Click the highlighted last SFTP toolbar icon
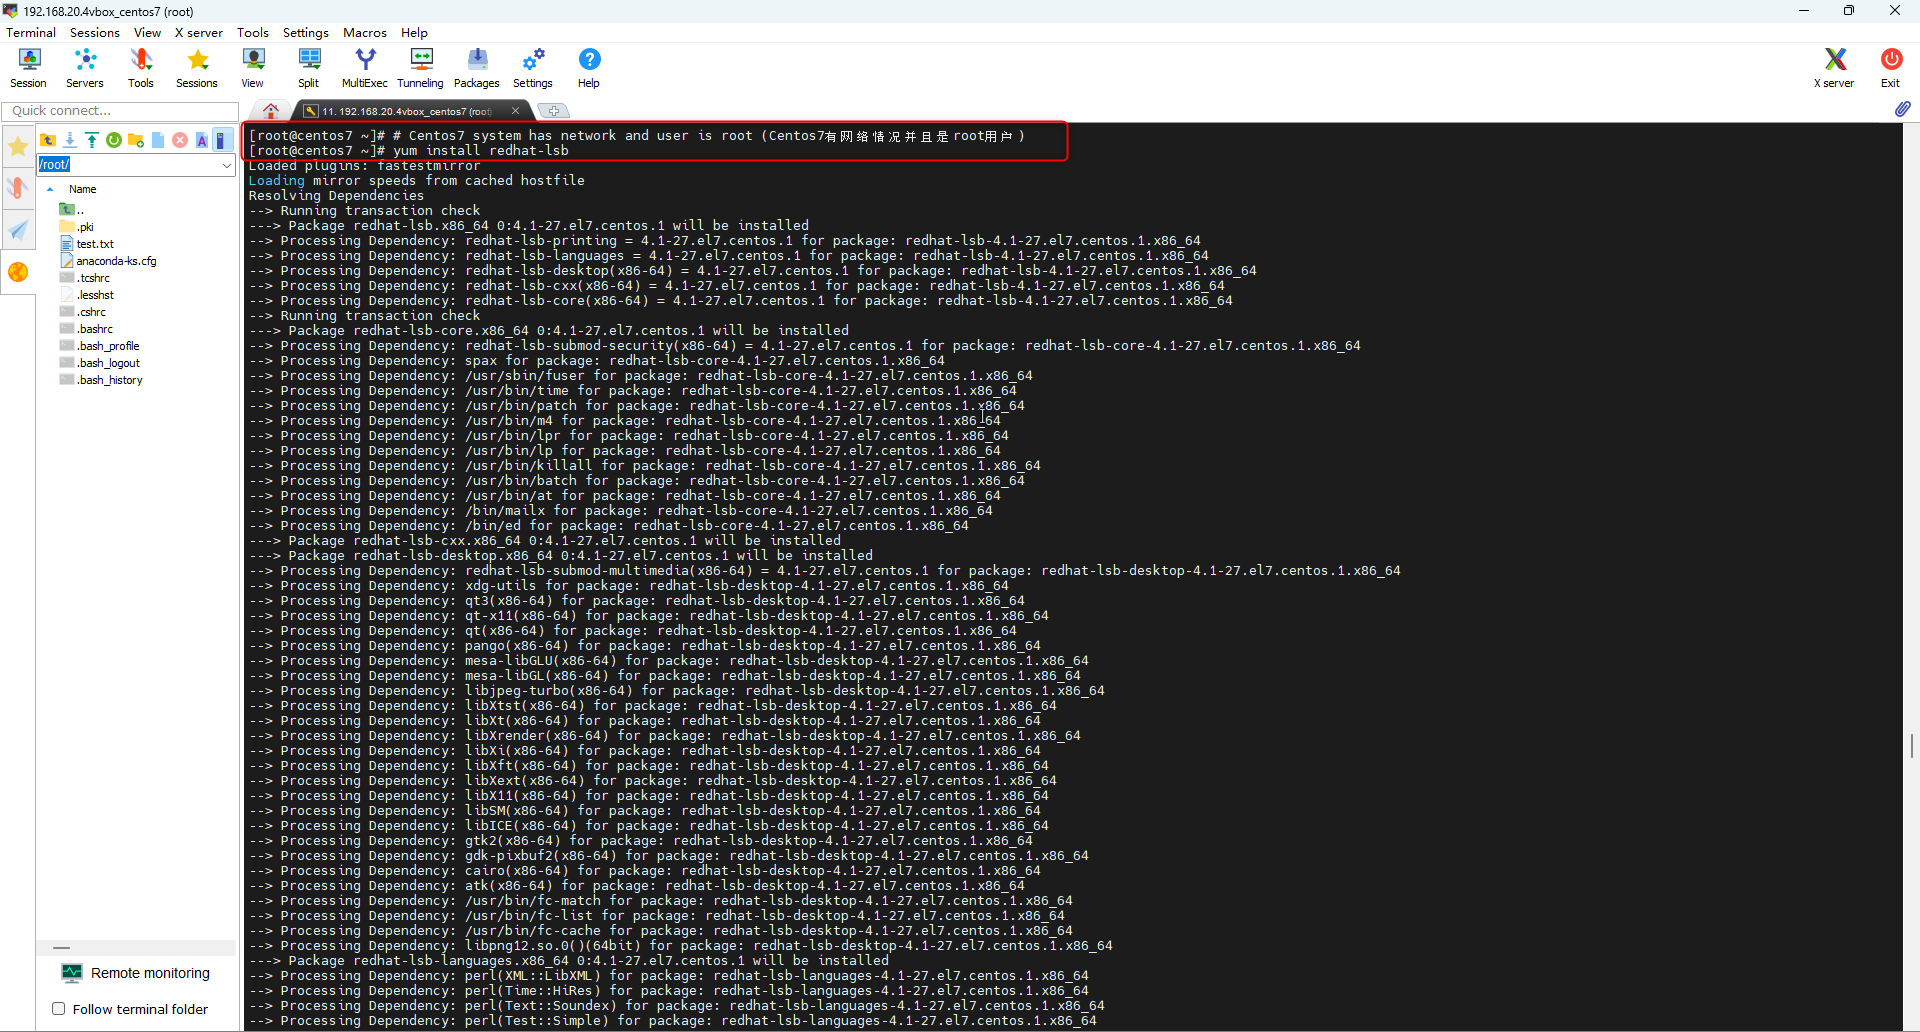 coord(223,140)
